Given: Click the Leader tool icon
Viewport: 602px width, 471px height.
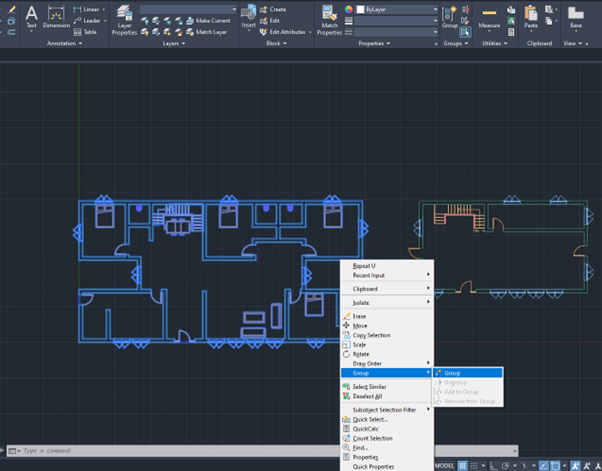Looking at the screenshot, I should point(77,21).
